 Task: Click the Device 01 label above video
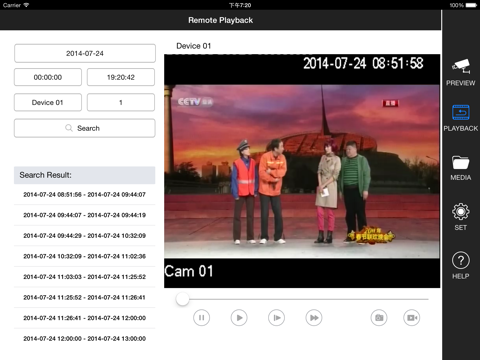coord(194,46)
